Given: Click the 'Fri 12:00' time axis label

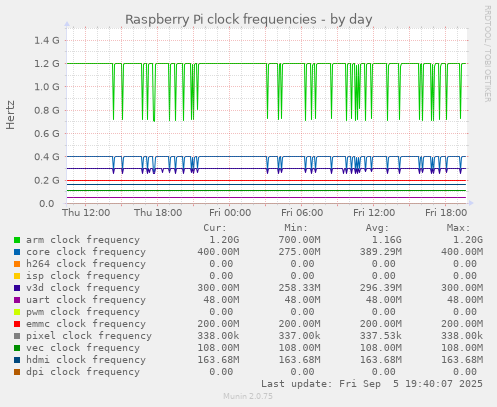Looking at the screenshot, I should 374,213.
